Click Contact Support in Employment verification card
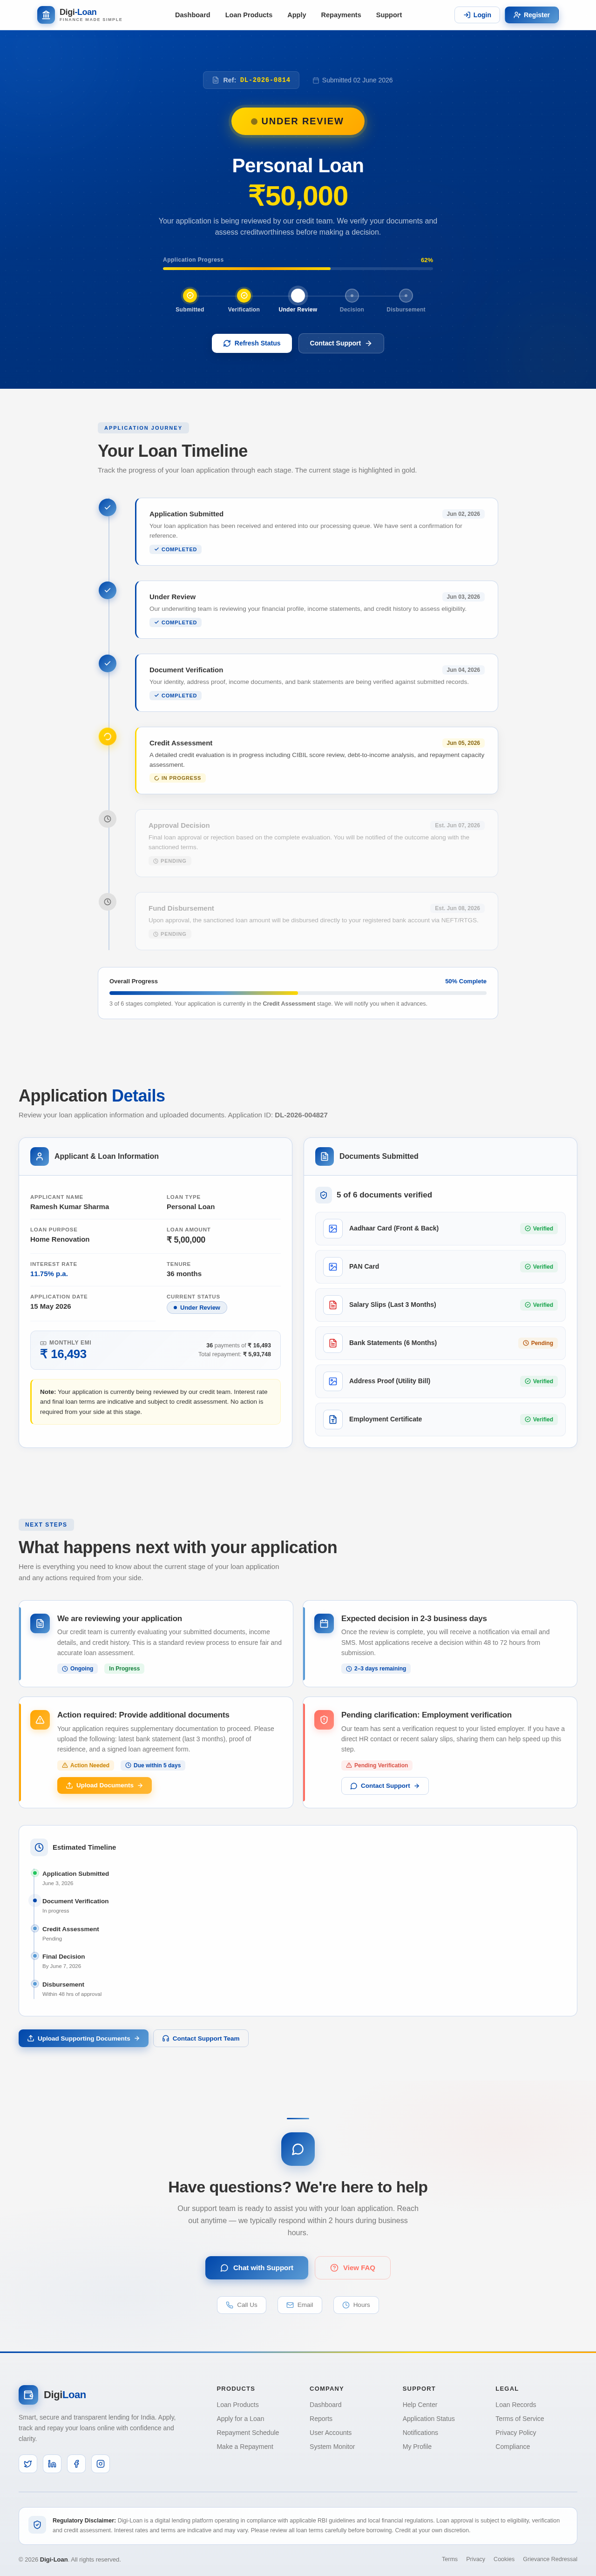 pos(385,1786)
